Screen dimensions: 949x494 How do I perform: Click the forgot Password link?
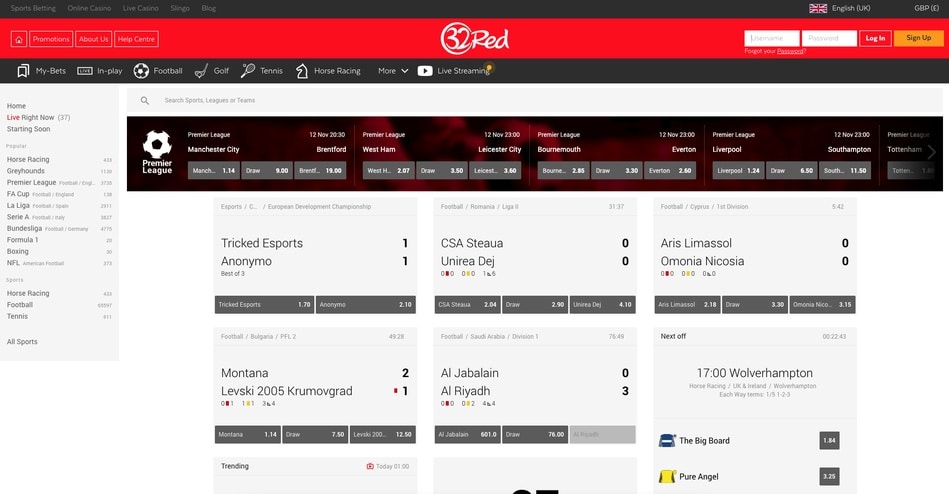pos(790,51)
